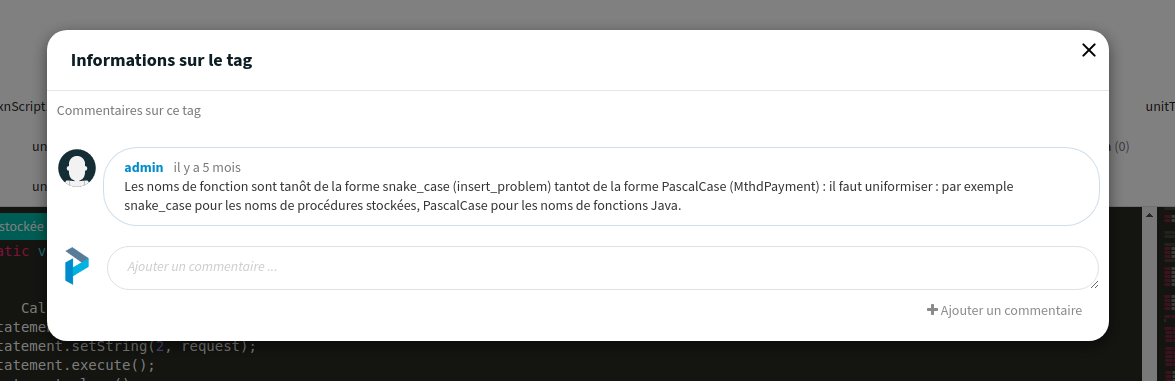Click the green 'stockée' tag label

23,225
